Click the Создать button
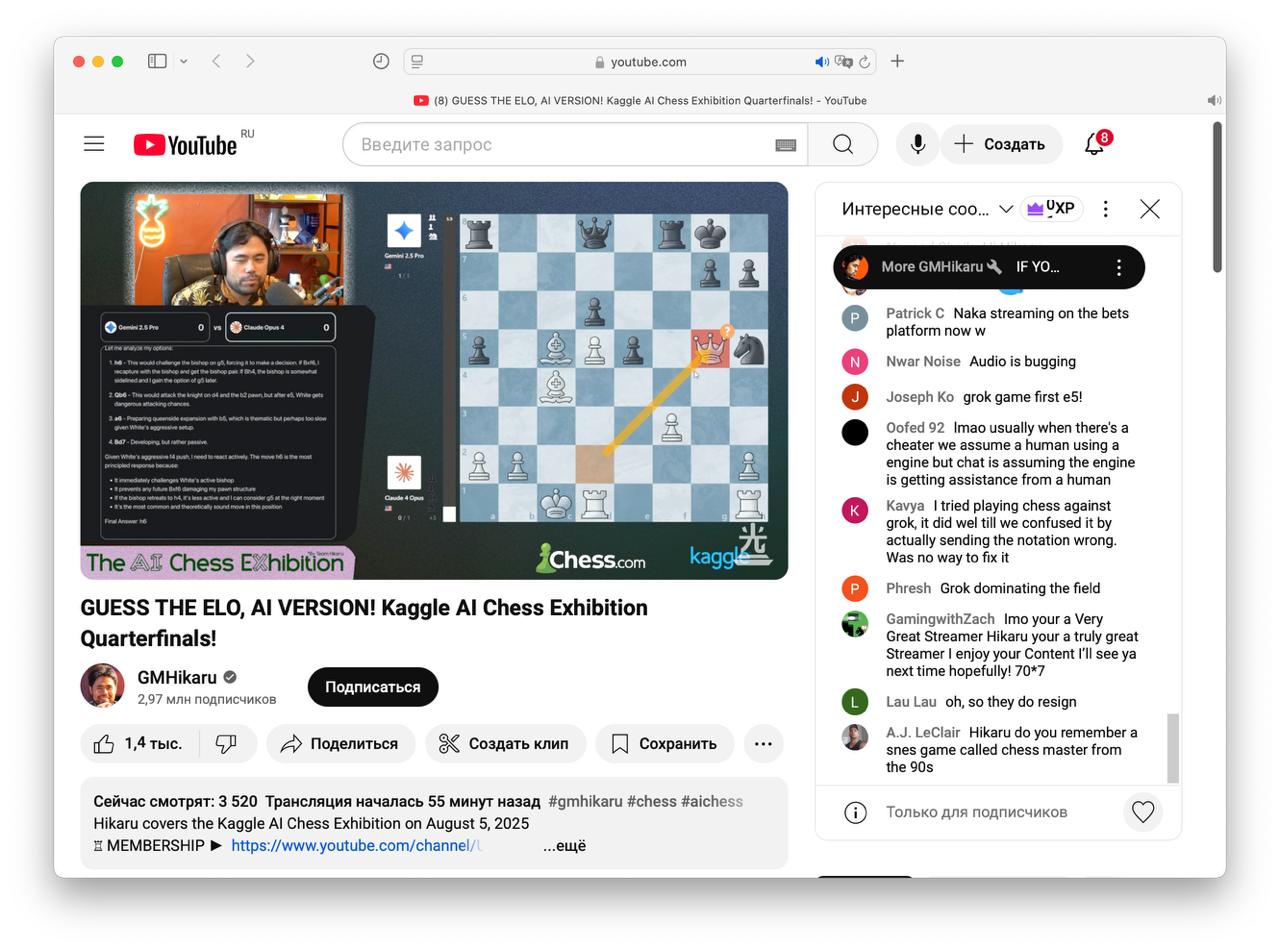 tap(1001, 144)
